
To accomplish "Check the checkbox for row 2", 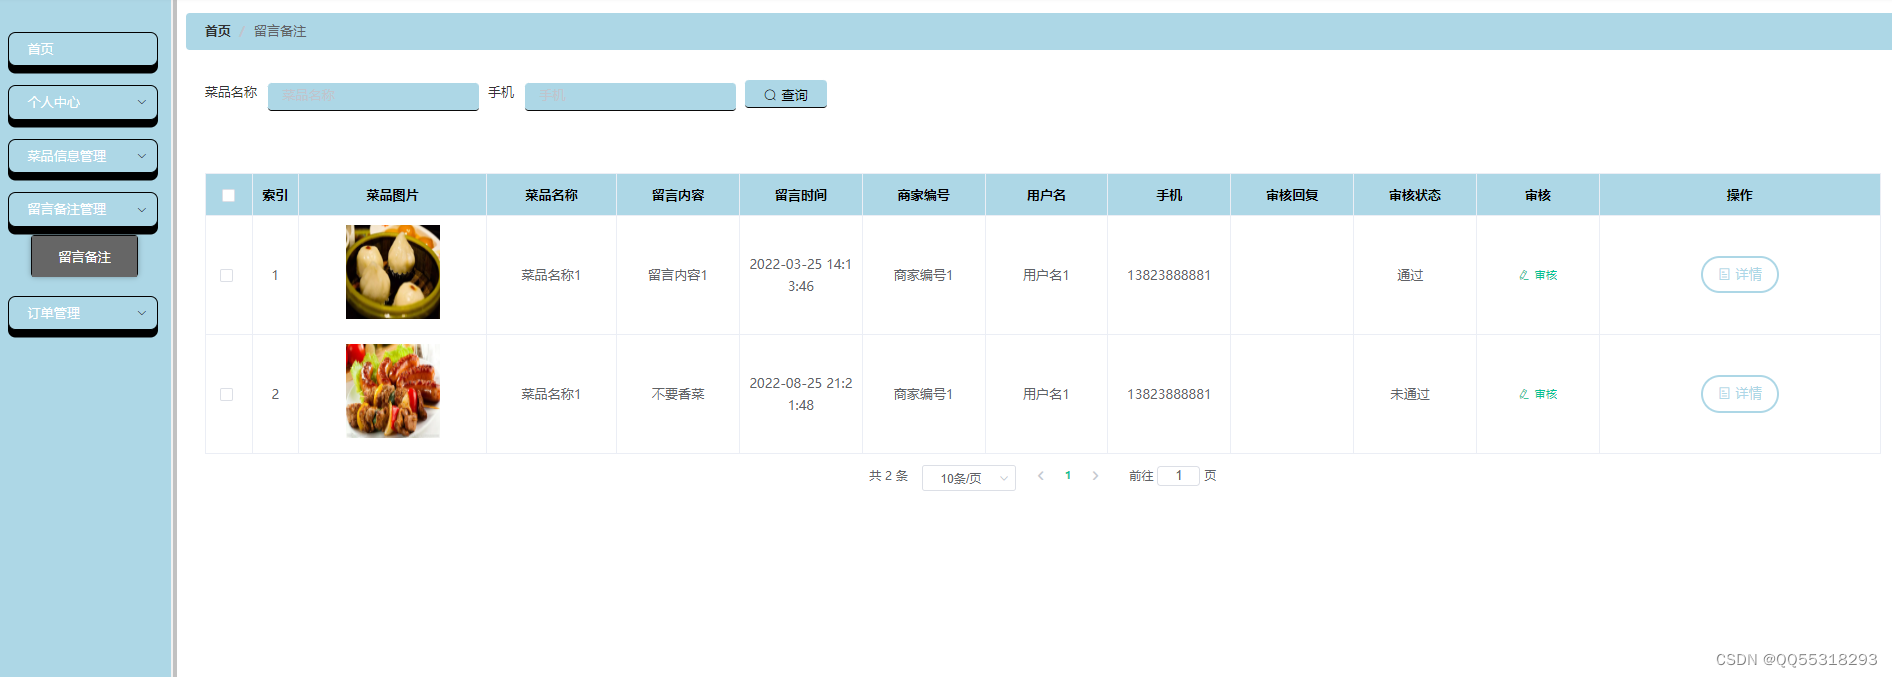I will coord(226,394).
